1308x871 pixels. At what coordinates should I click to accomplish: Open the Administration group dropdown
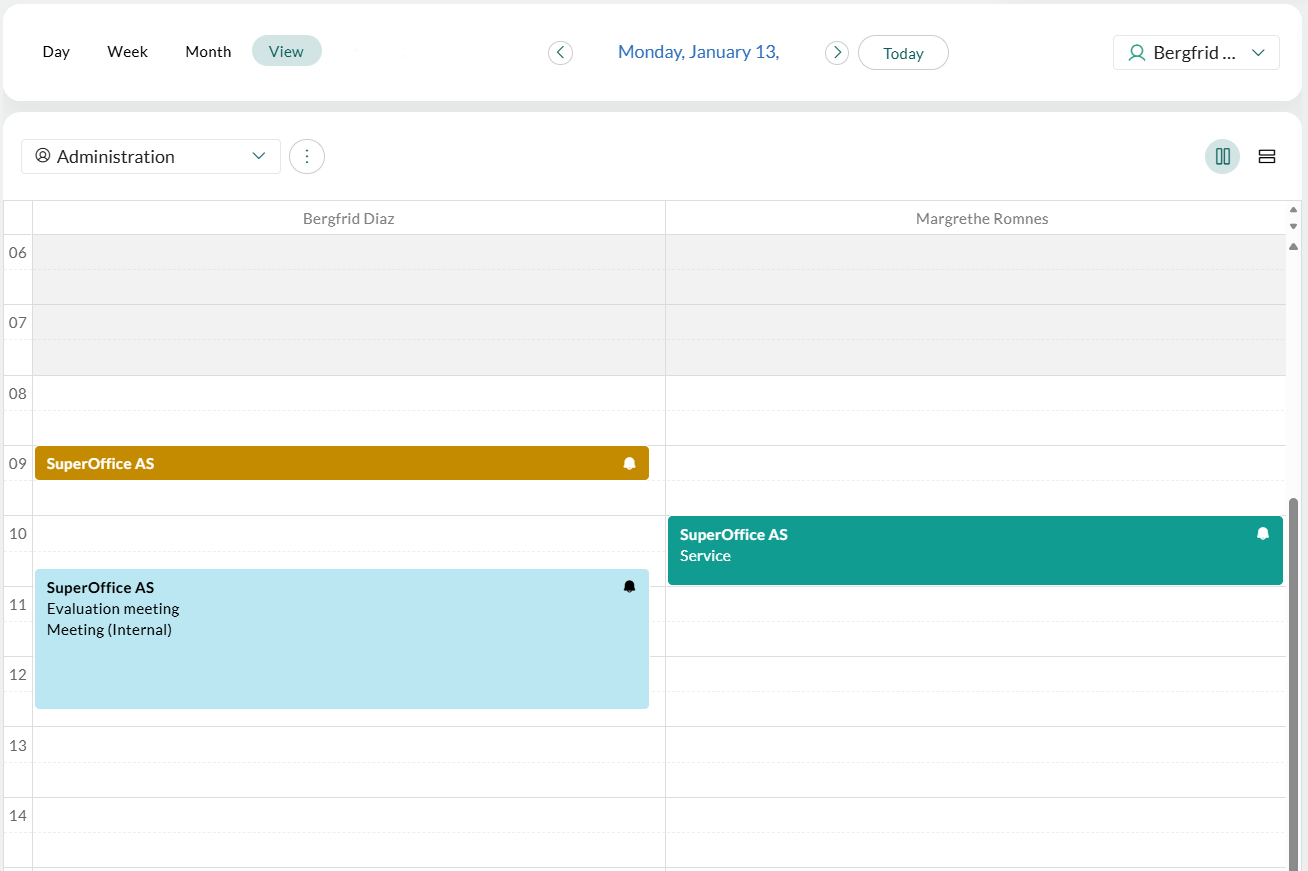point(151,156)
